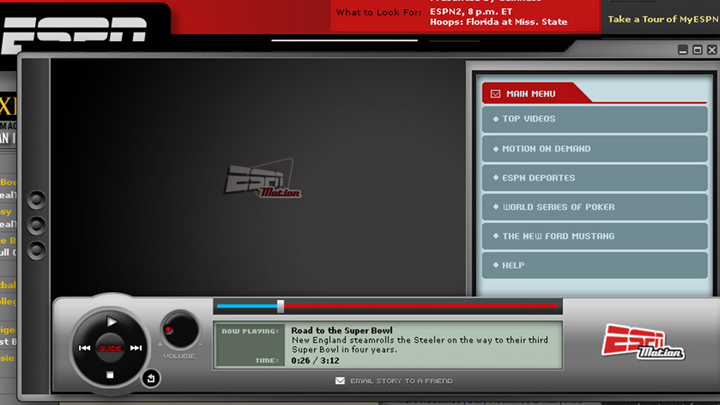
Task: Click the What to Look For label
Action: tap(378, 12)
